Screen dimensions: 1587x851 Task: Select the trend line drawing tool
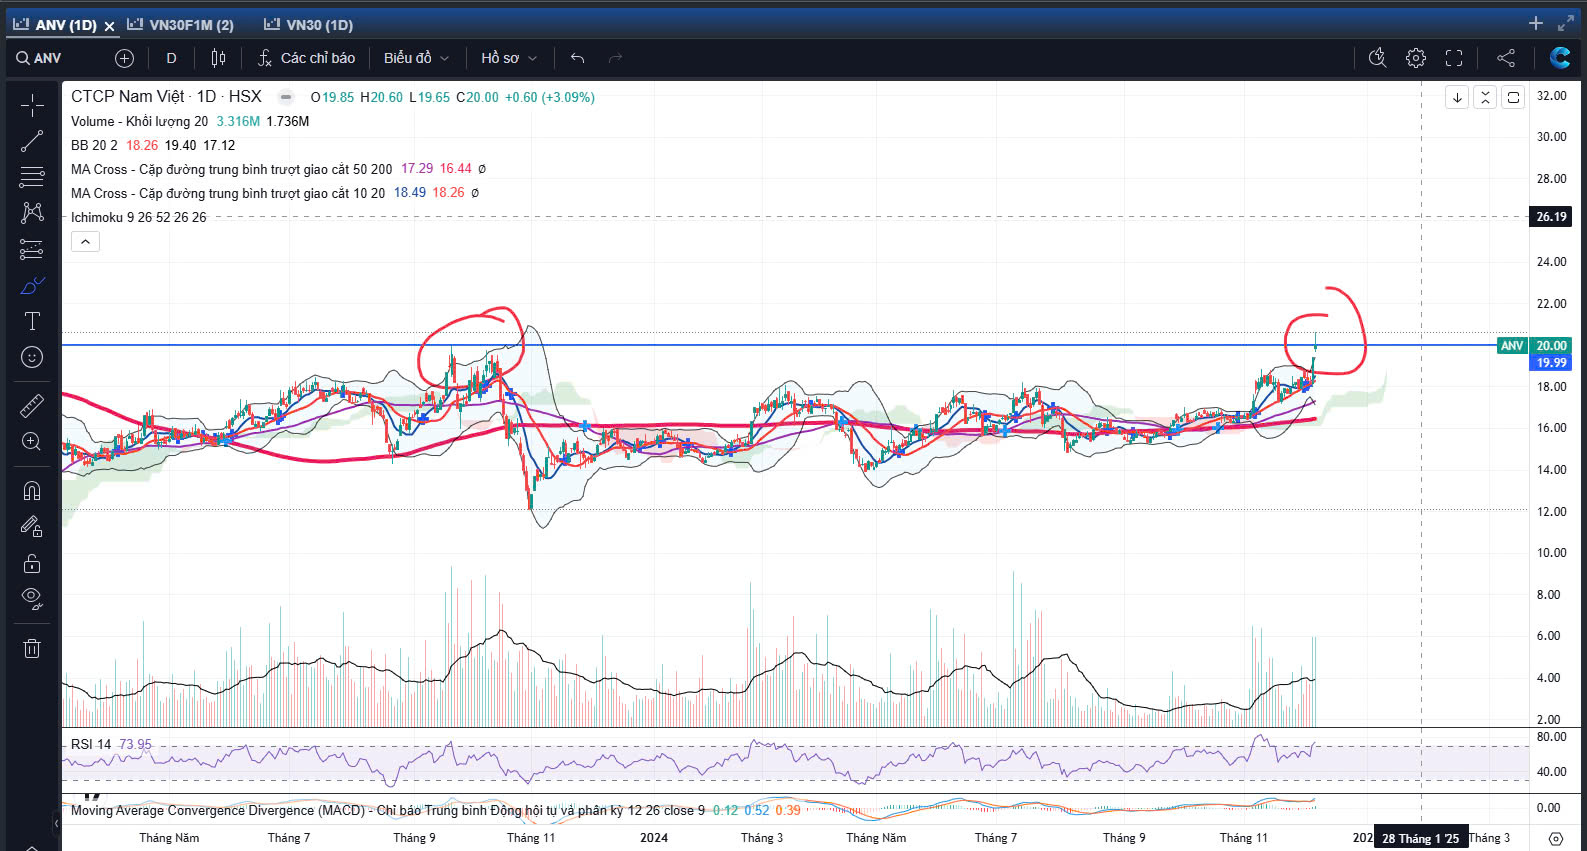point(32,141)
